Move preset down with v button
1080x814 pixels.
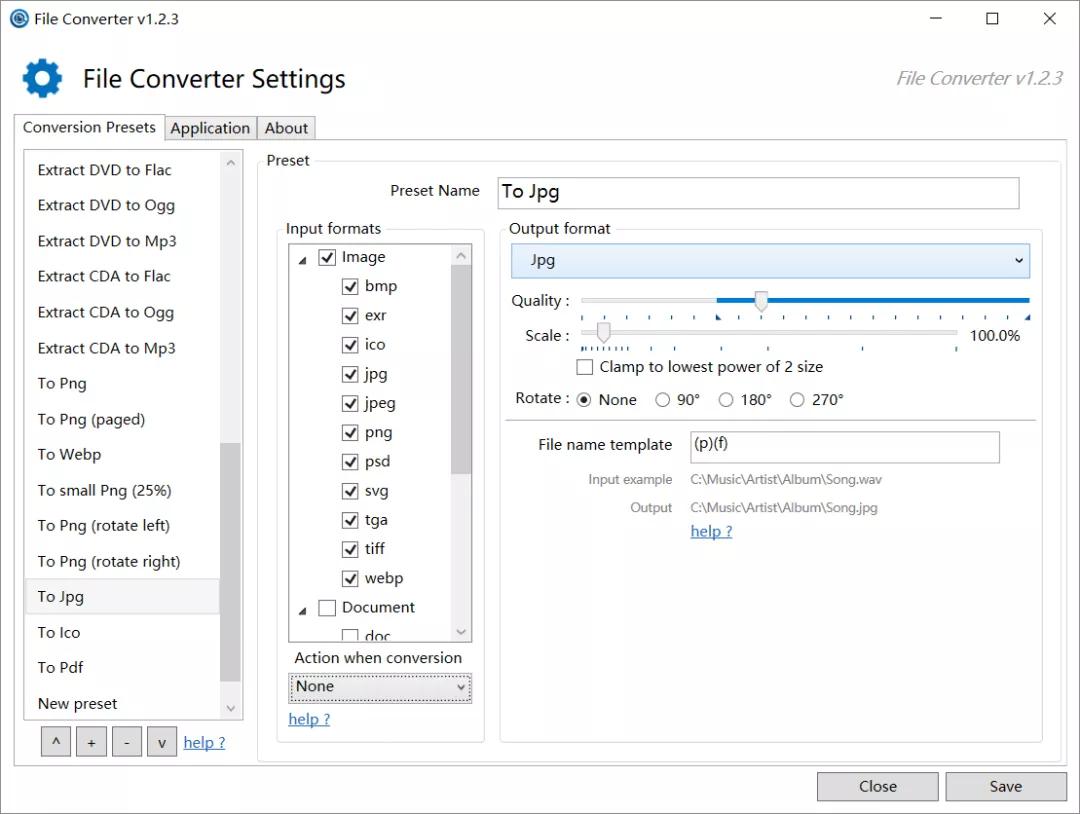coord(161,743)
